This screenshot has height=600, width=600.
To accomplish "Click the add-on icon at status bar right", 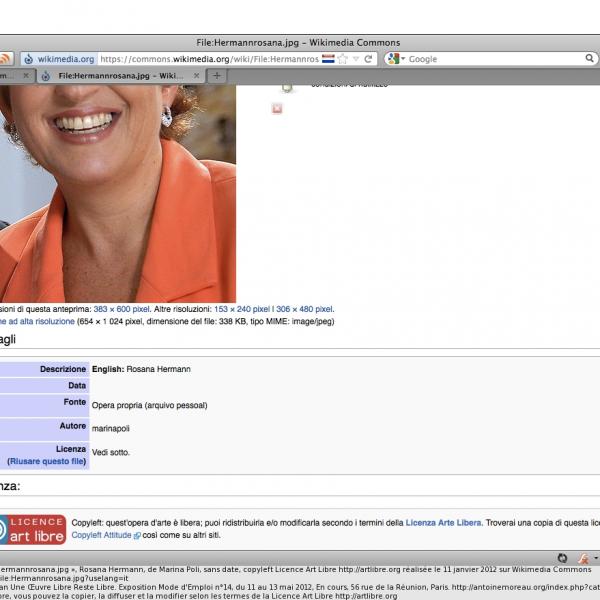I will (584, 558).
